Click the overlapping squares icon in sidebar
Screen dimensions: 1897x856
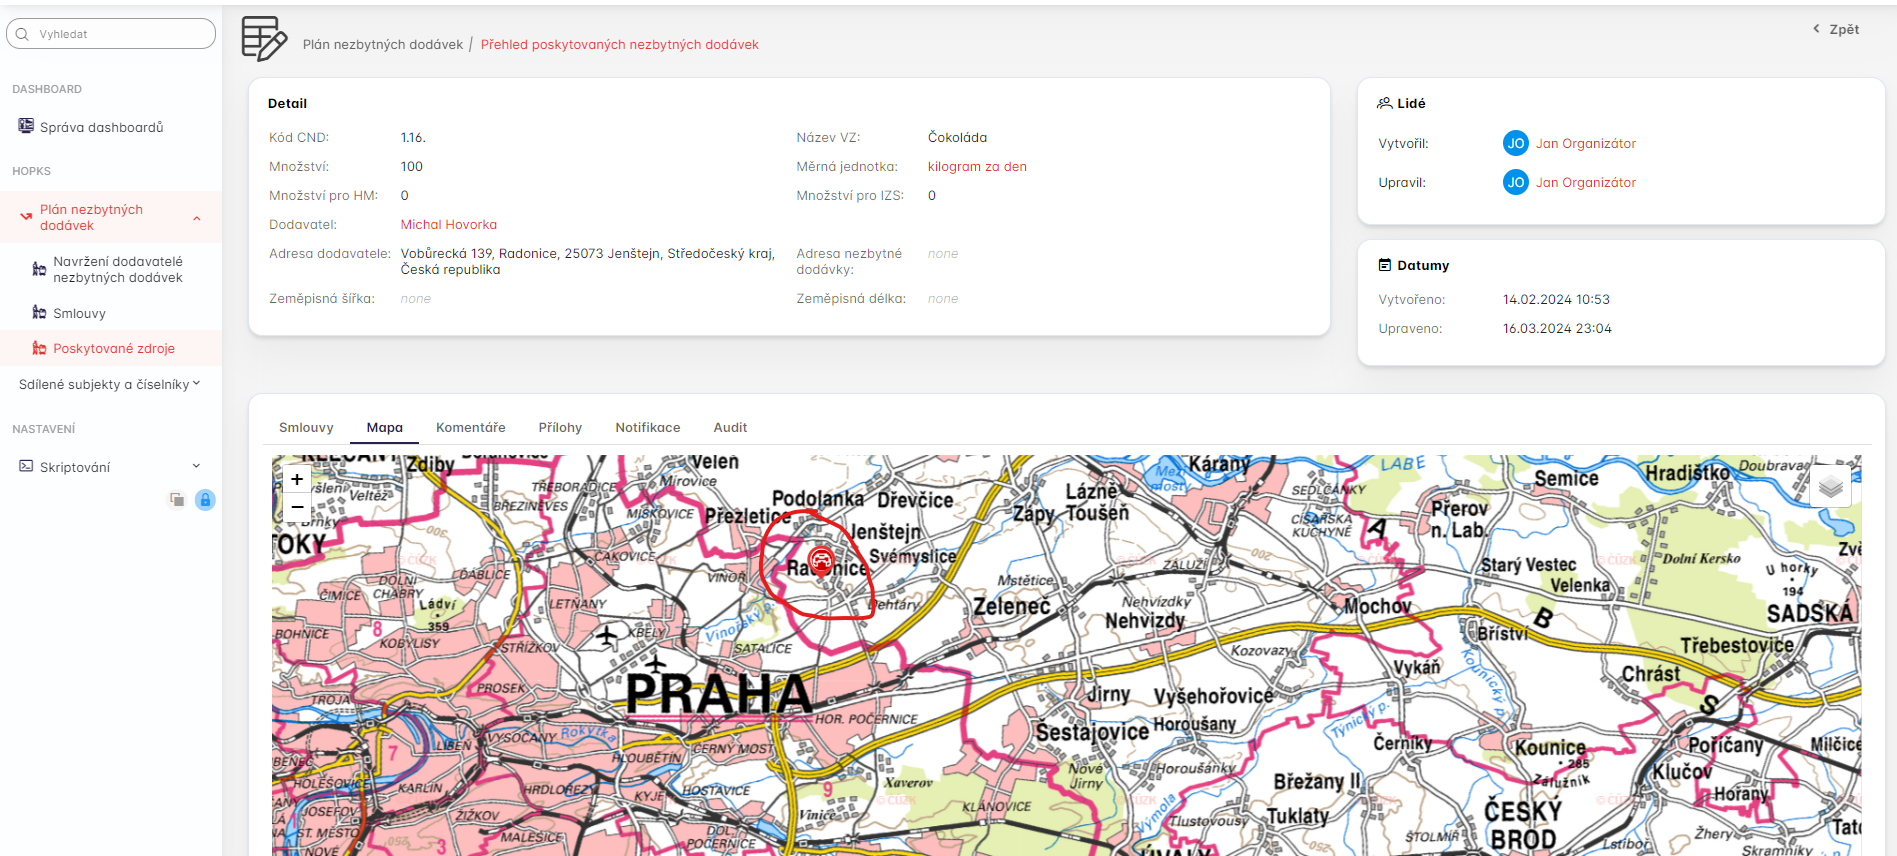click(177, 500)
